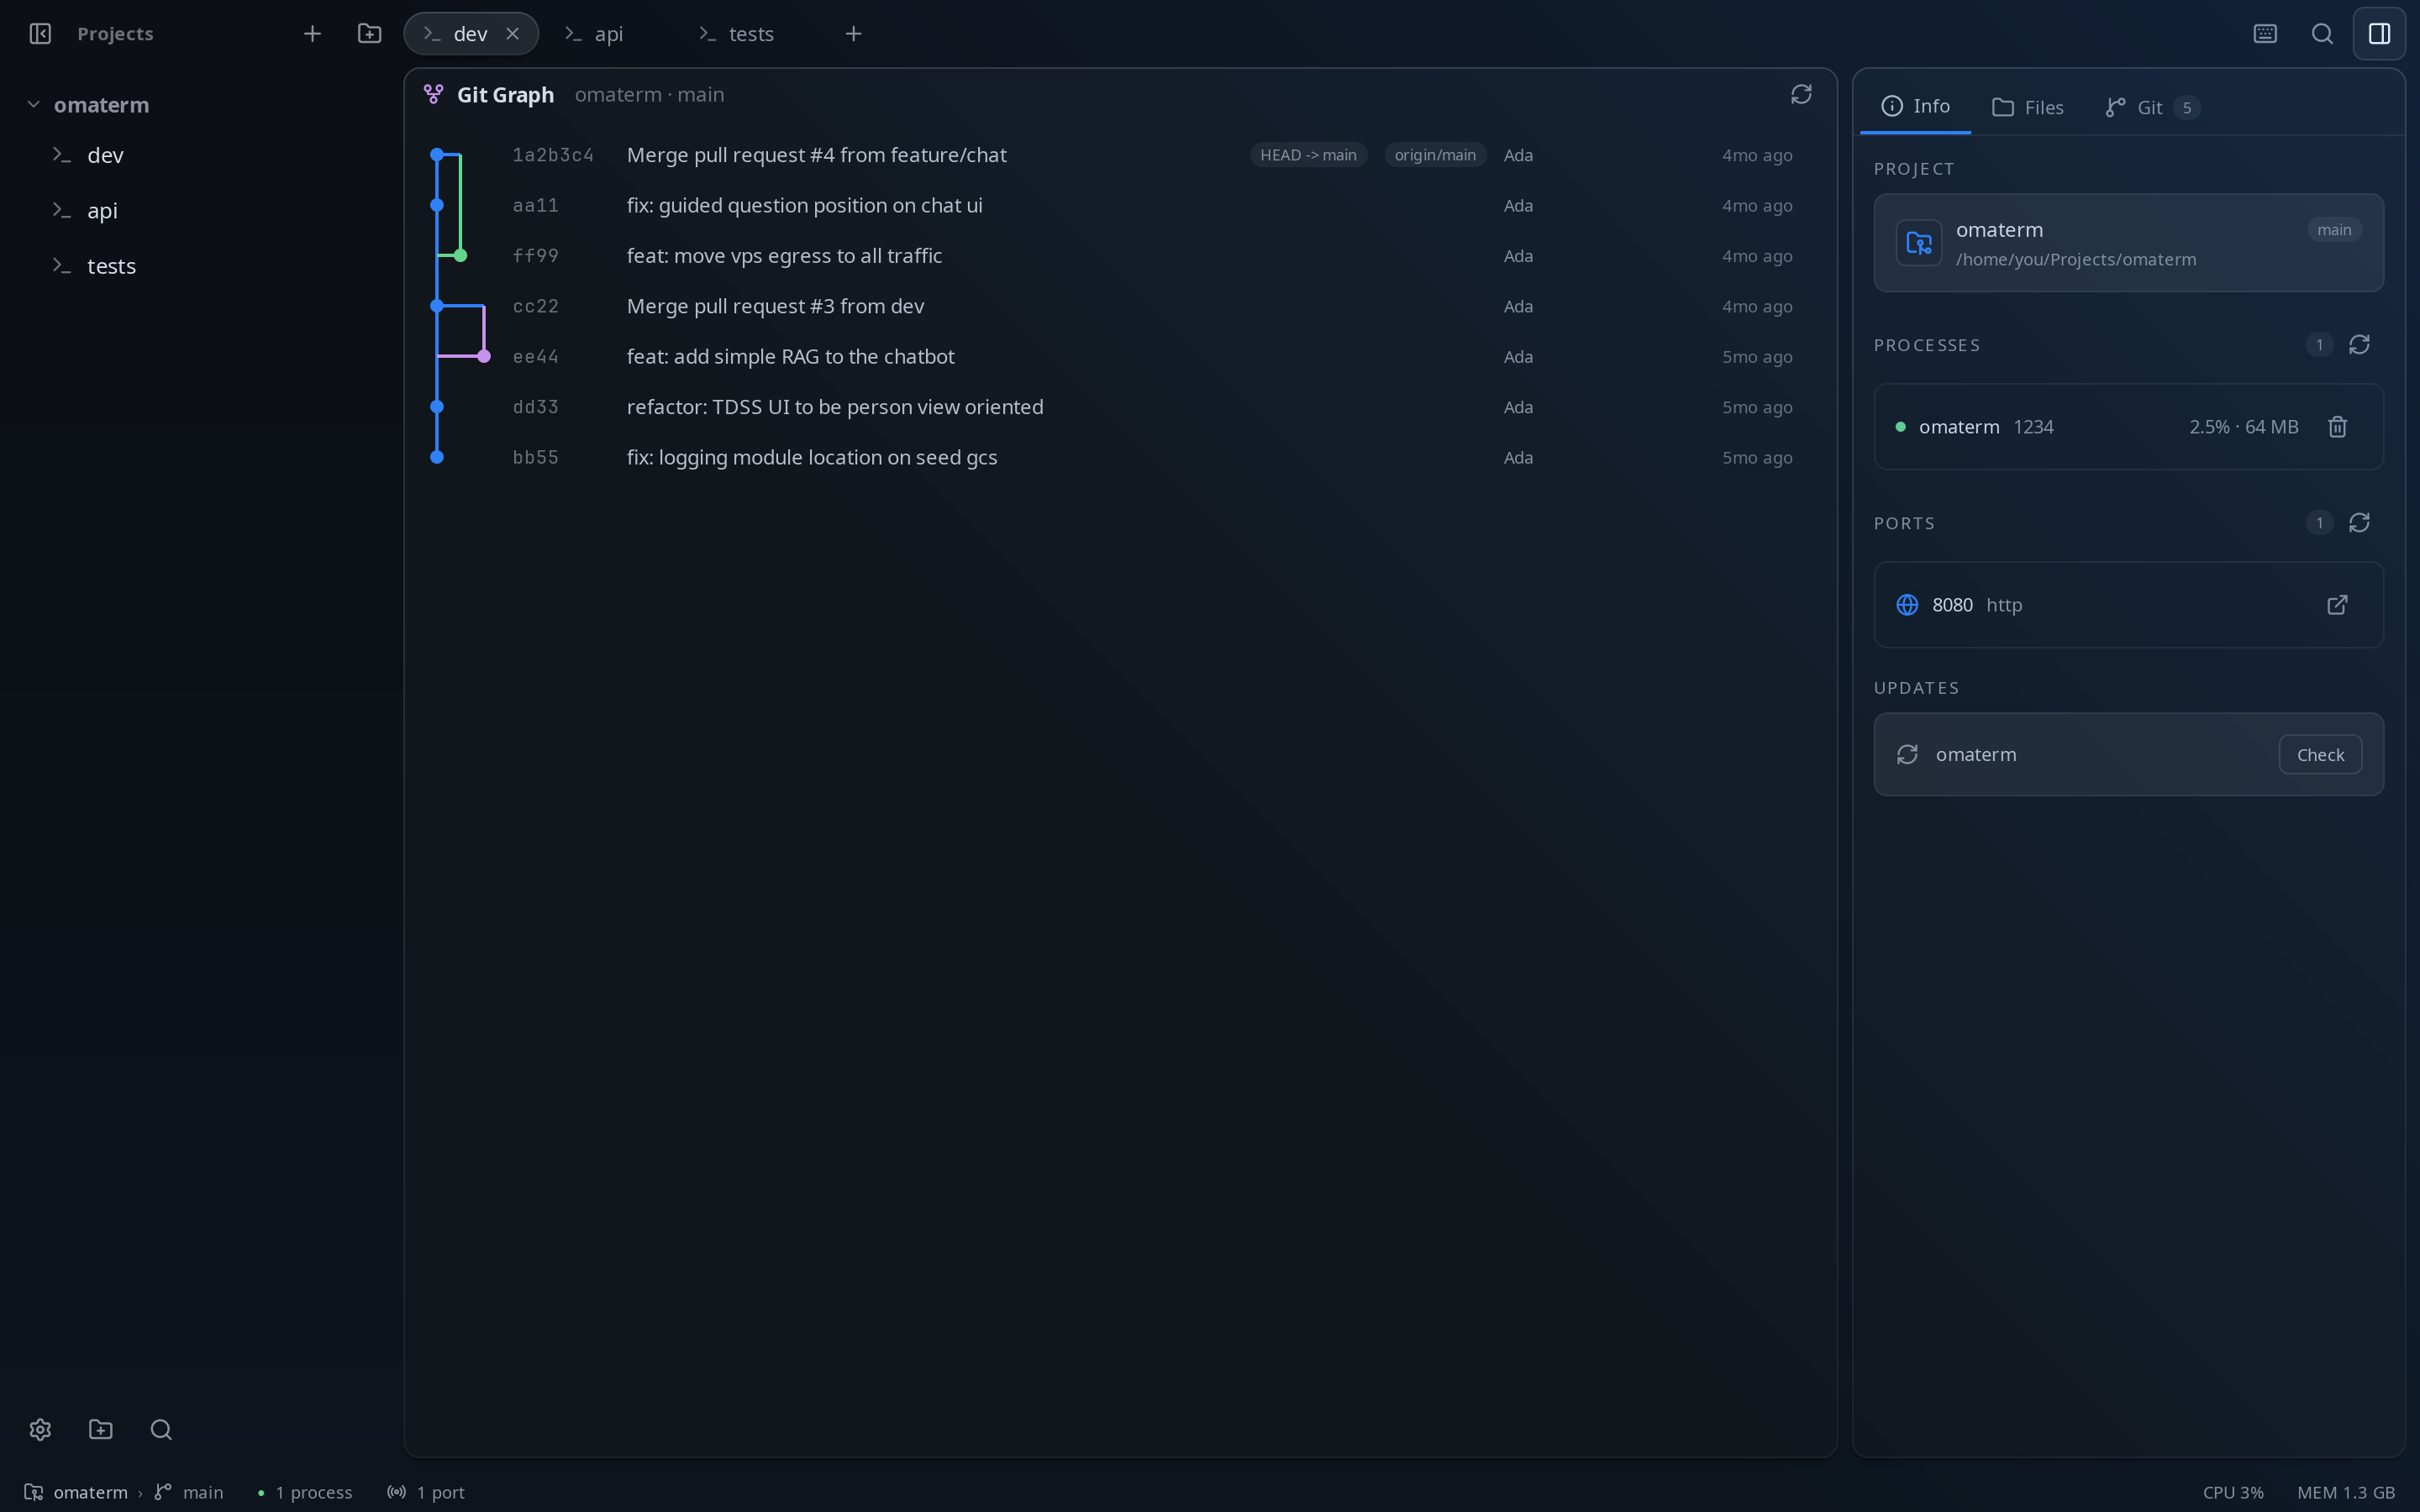Click the search icon in the sidebar footer
Image resolution: width=2420 pixels, height=1512 pixels.
pyautogui.click(x=161, y=1430)
